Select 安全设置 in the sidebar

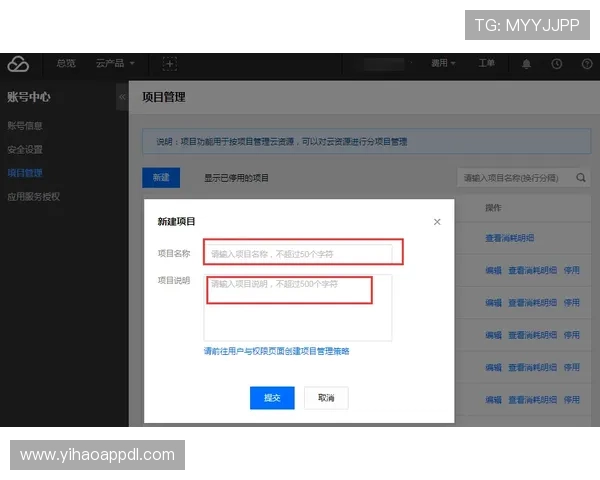25,149
